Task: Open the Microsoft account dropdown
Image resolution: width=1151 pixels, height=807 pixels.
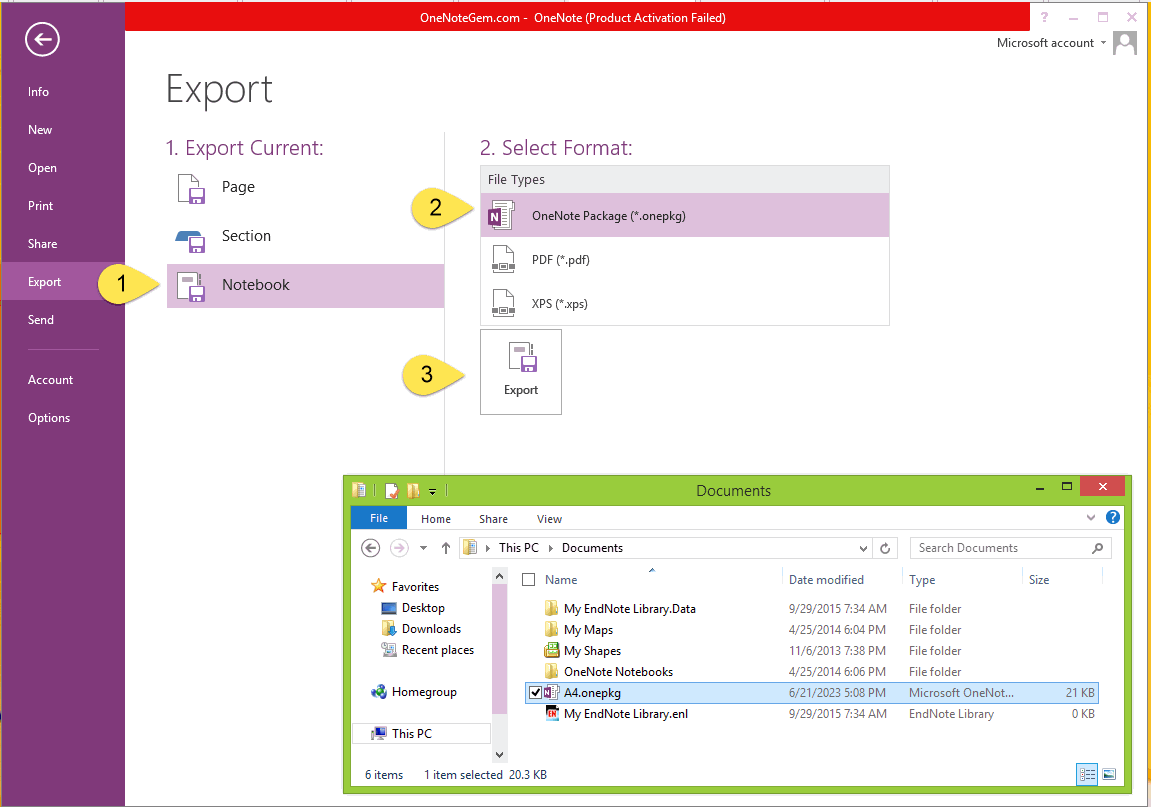Action: point(1102,43)
